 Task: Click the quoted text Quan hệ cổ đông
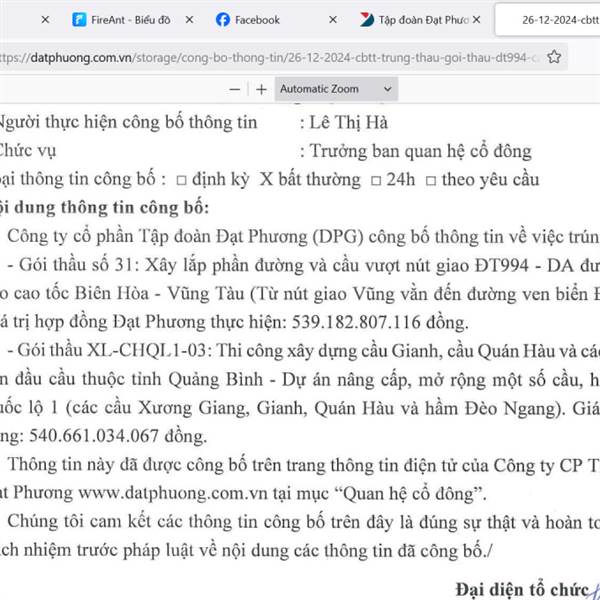409,494
